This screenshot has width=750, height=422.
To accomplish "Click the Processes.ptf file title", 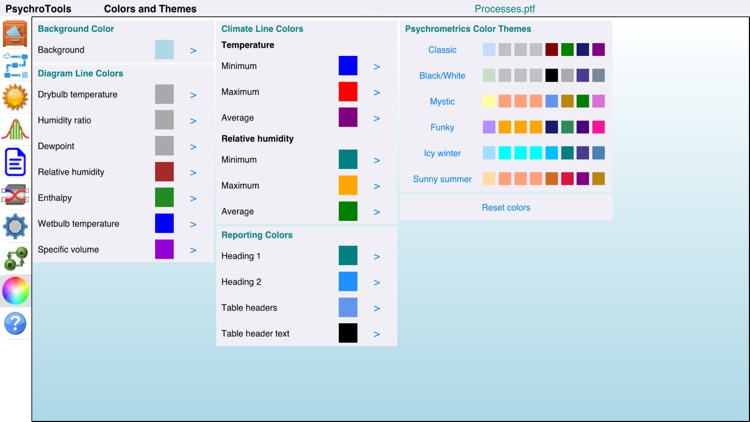I will 505,9.
